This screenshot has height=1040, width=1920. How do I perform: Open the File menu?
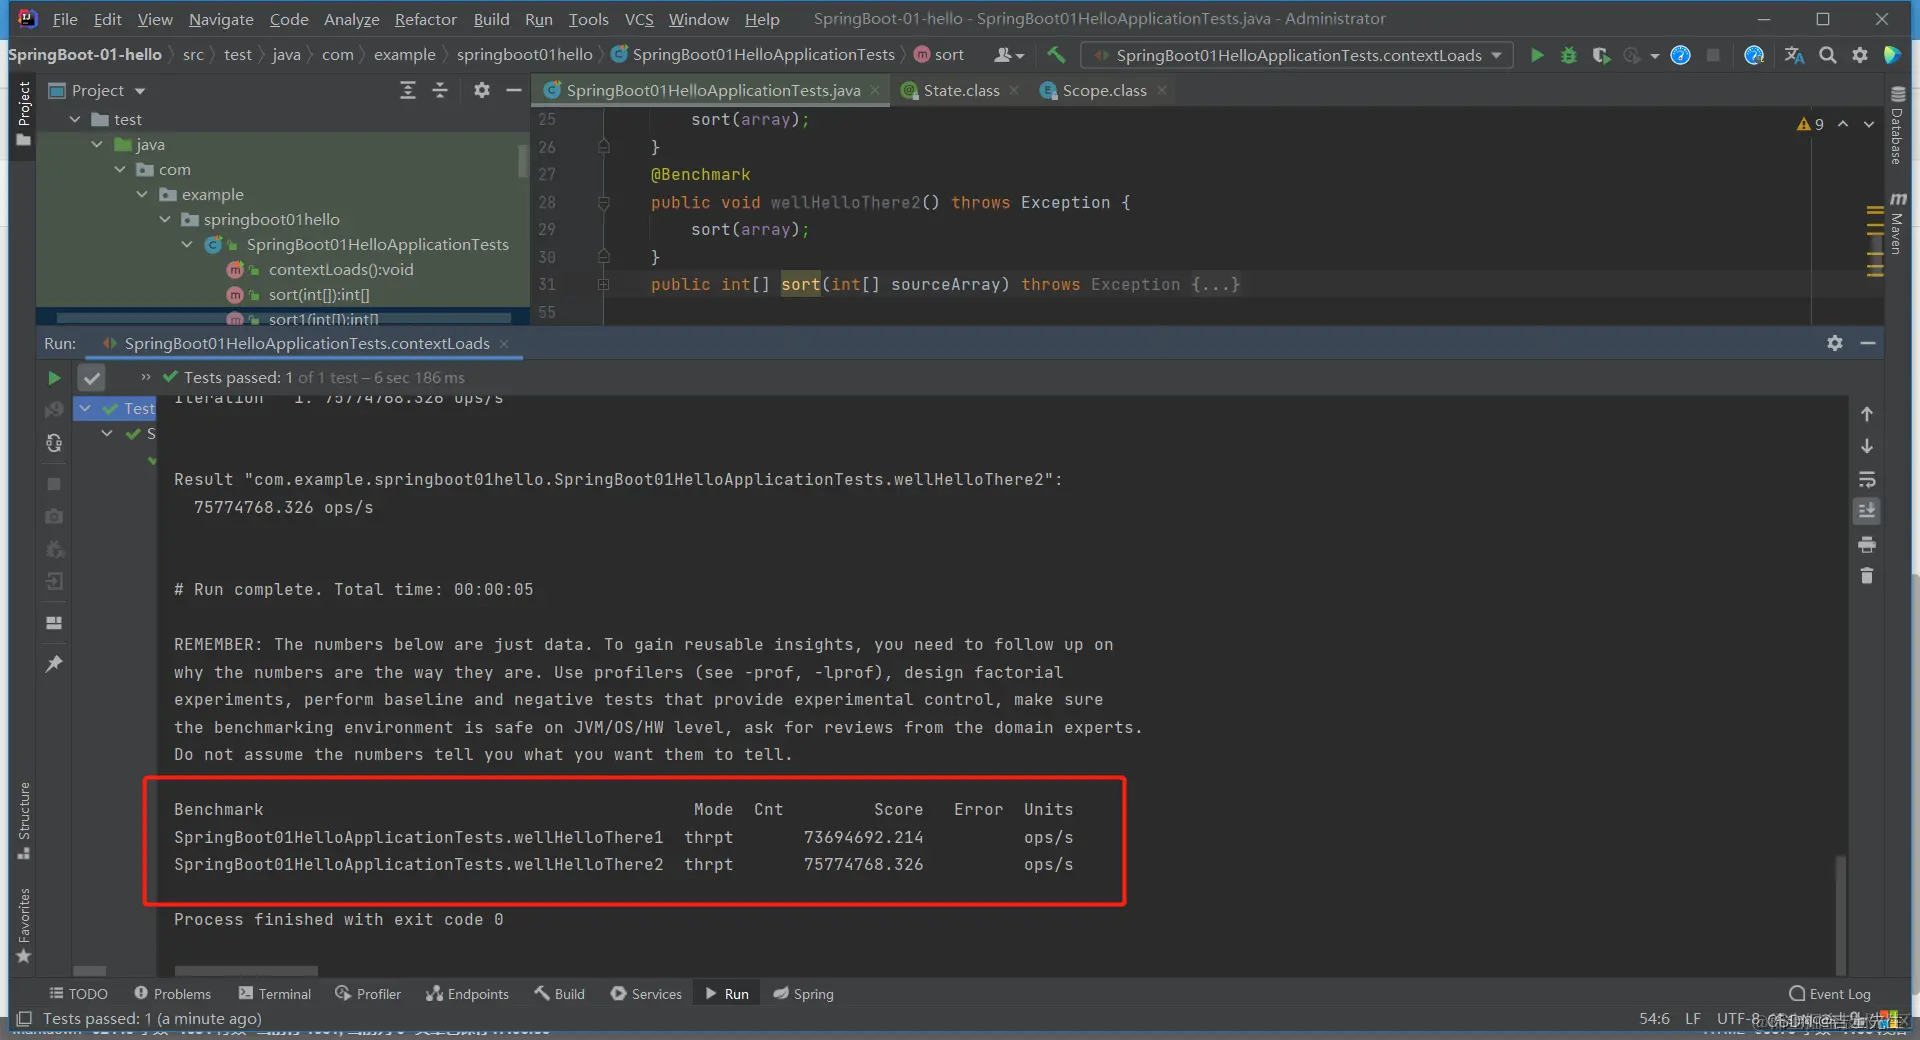[65, 19]
